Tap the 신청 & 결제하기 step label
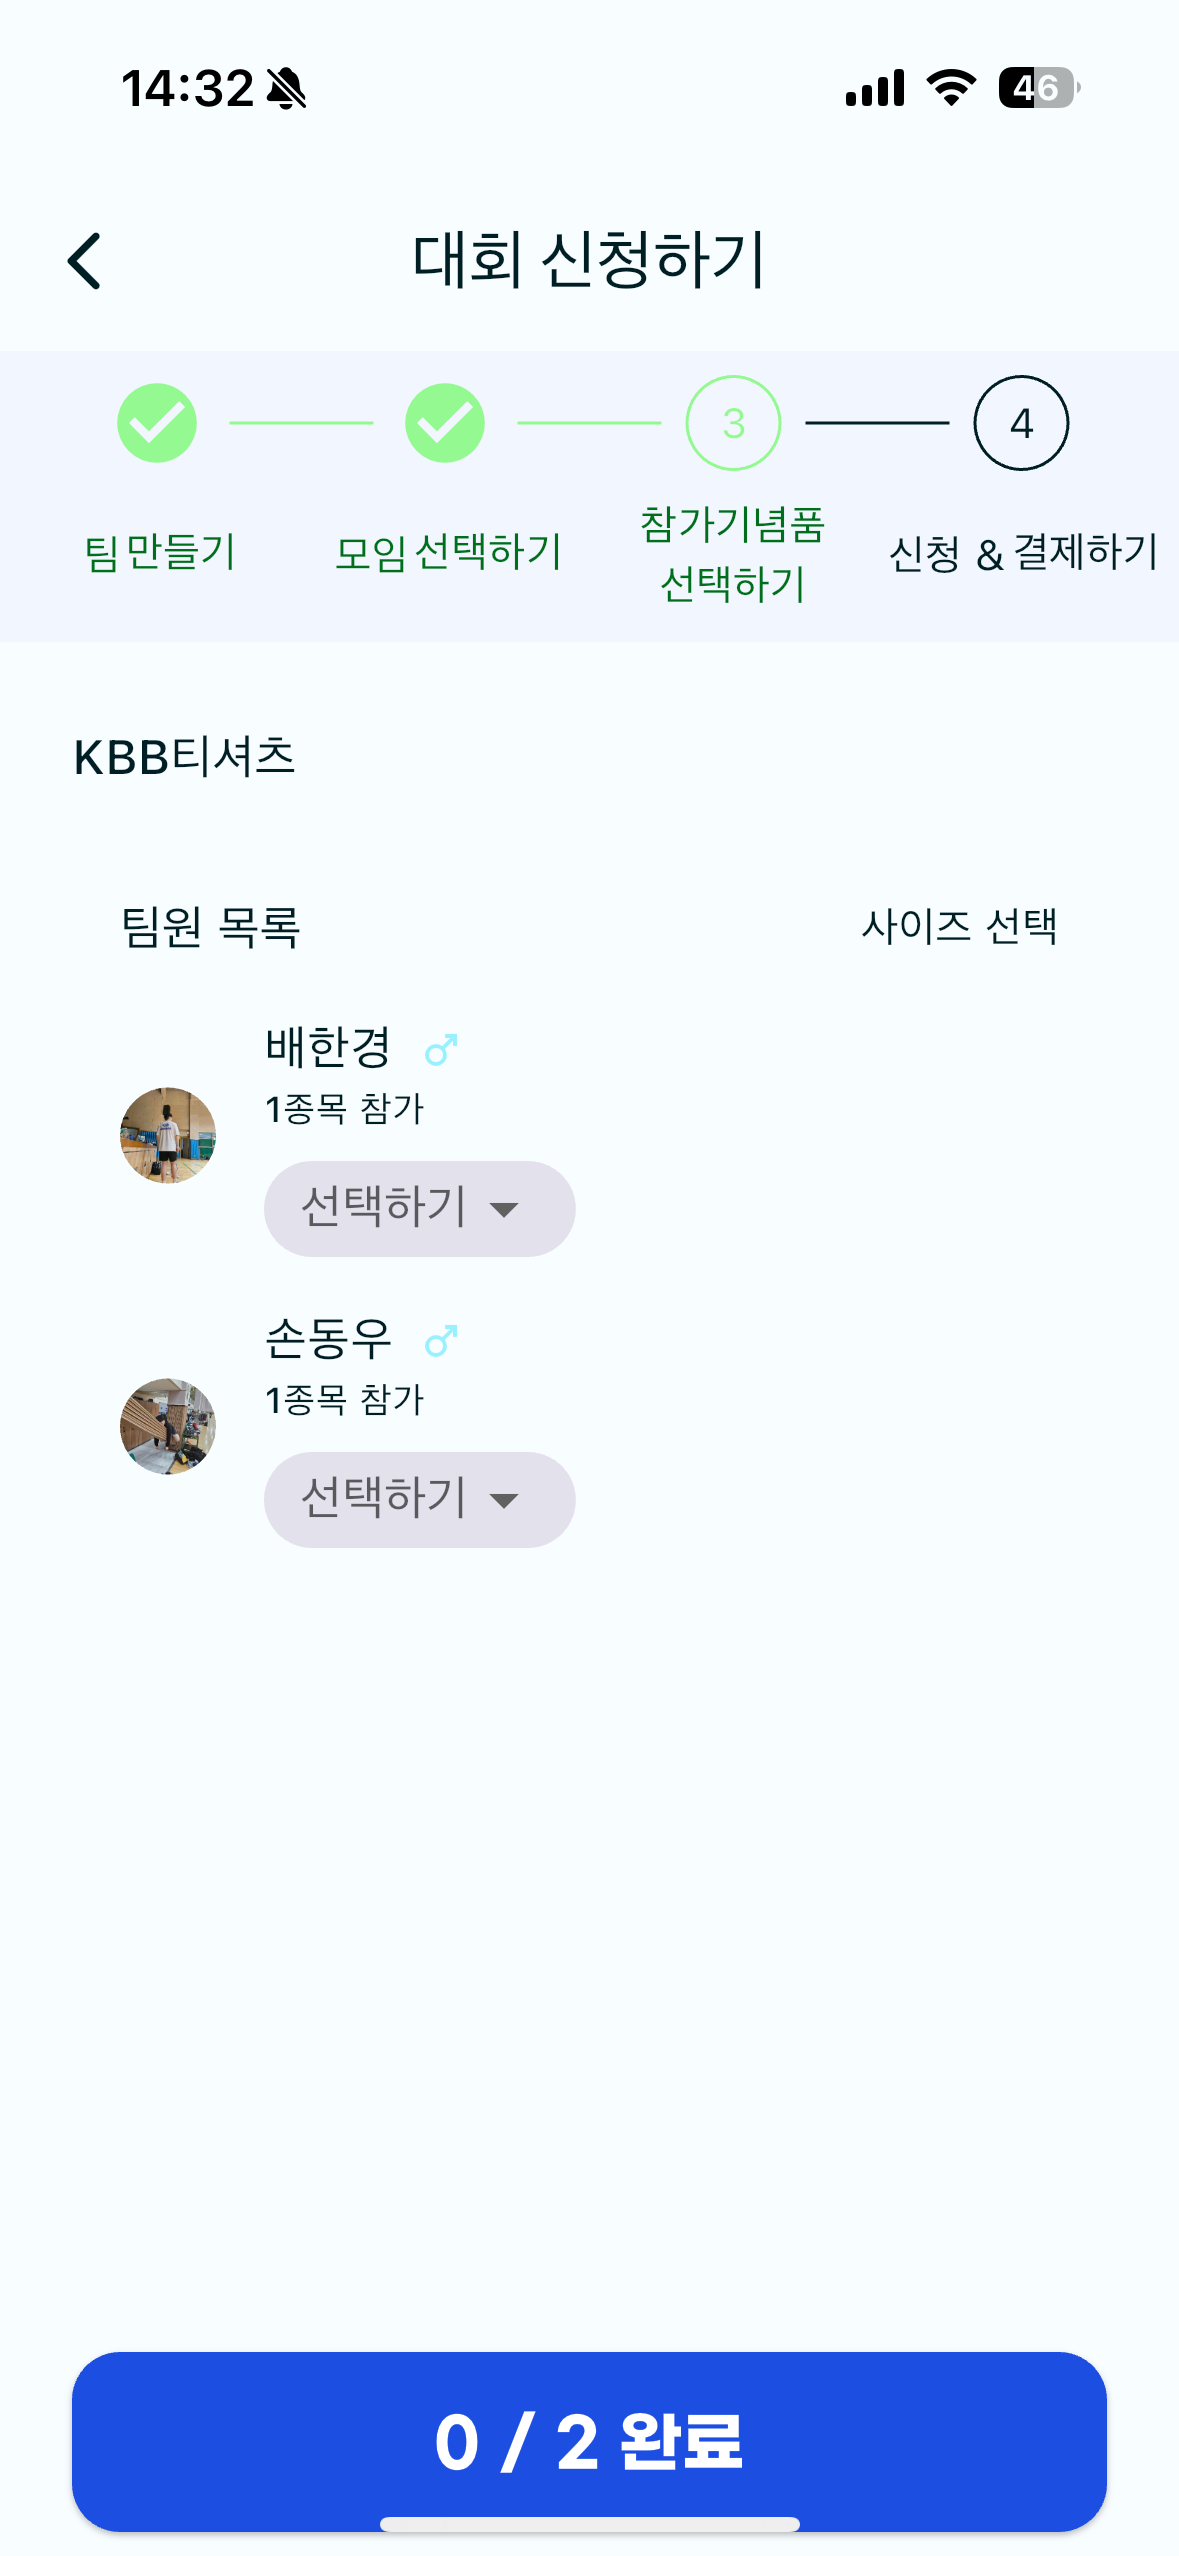Screen dimensions: 1179x2556 [1023, 552]
